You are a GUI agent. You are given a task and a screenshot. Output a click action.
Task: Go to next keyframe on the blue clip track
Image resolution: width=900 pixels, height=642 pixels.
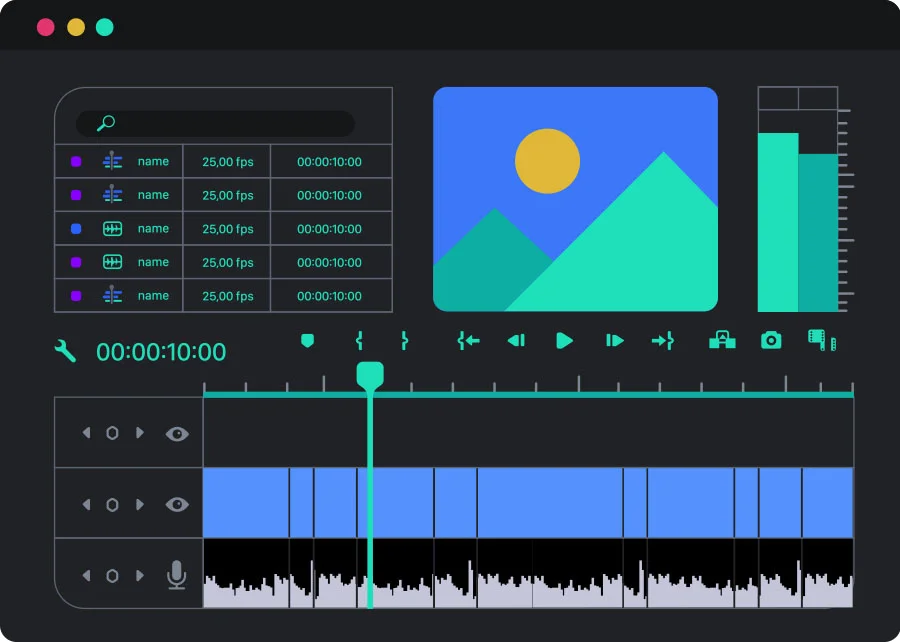139,504
